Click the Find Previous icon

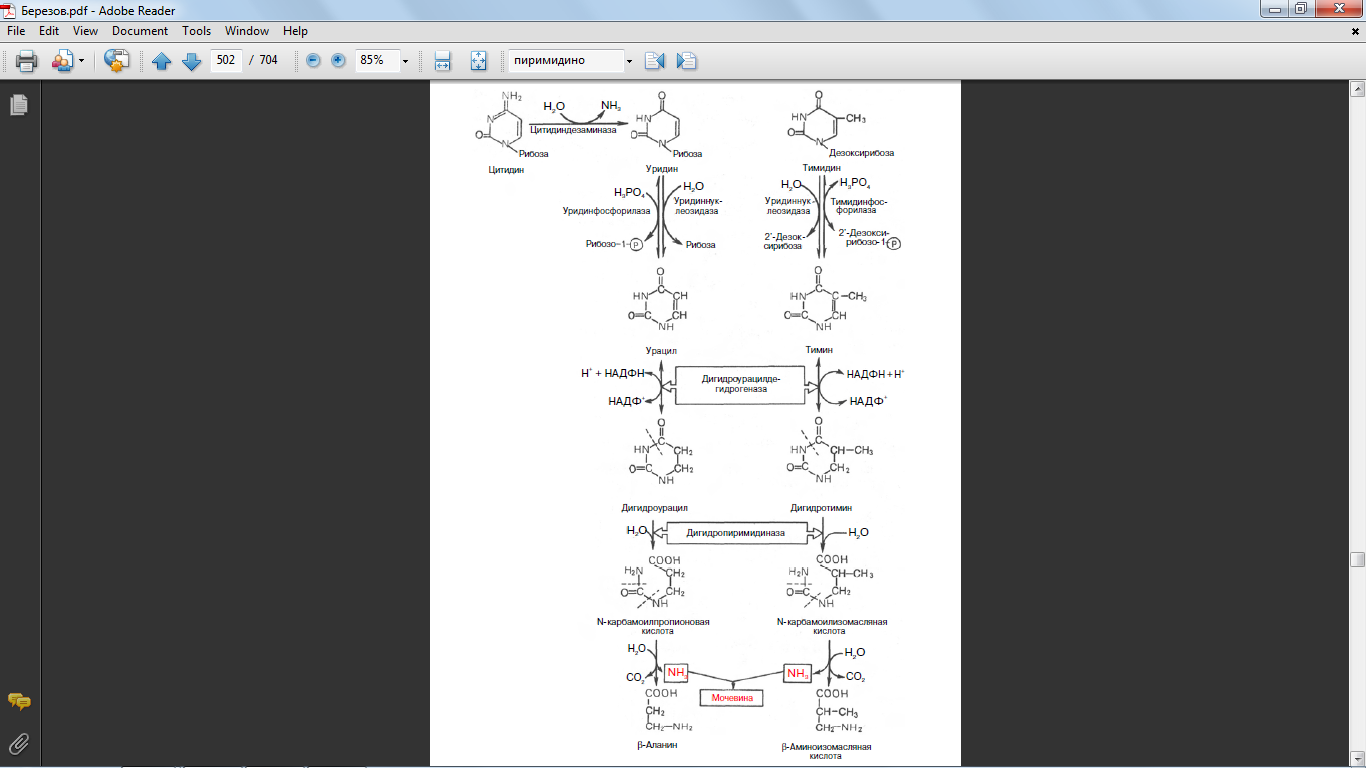point(655,61)
